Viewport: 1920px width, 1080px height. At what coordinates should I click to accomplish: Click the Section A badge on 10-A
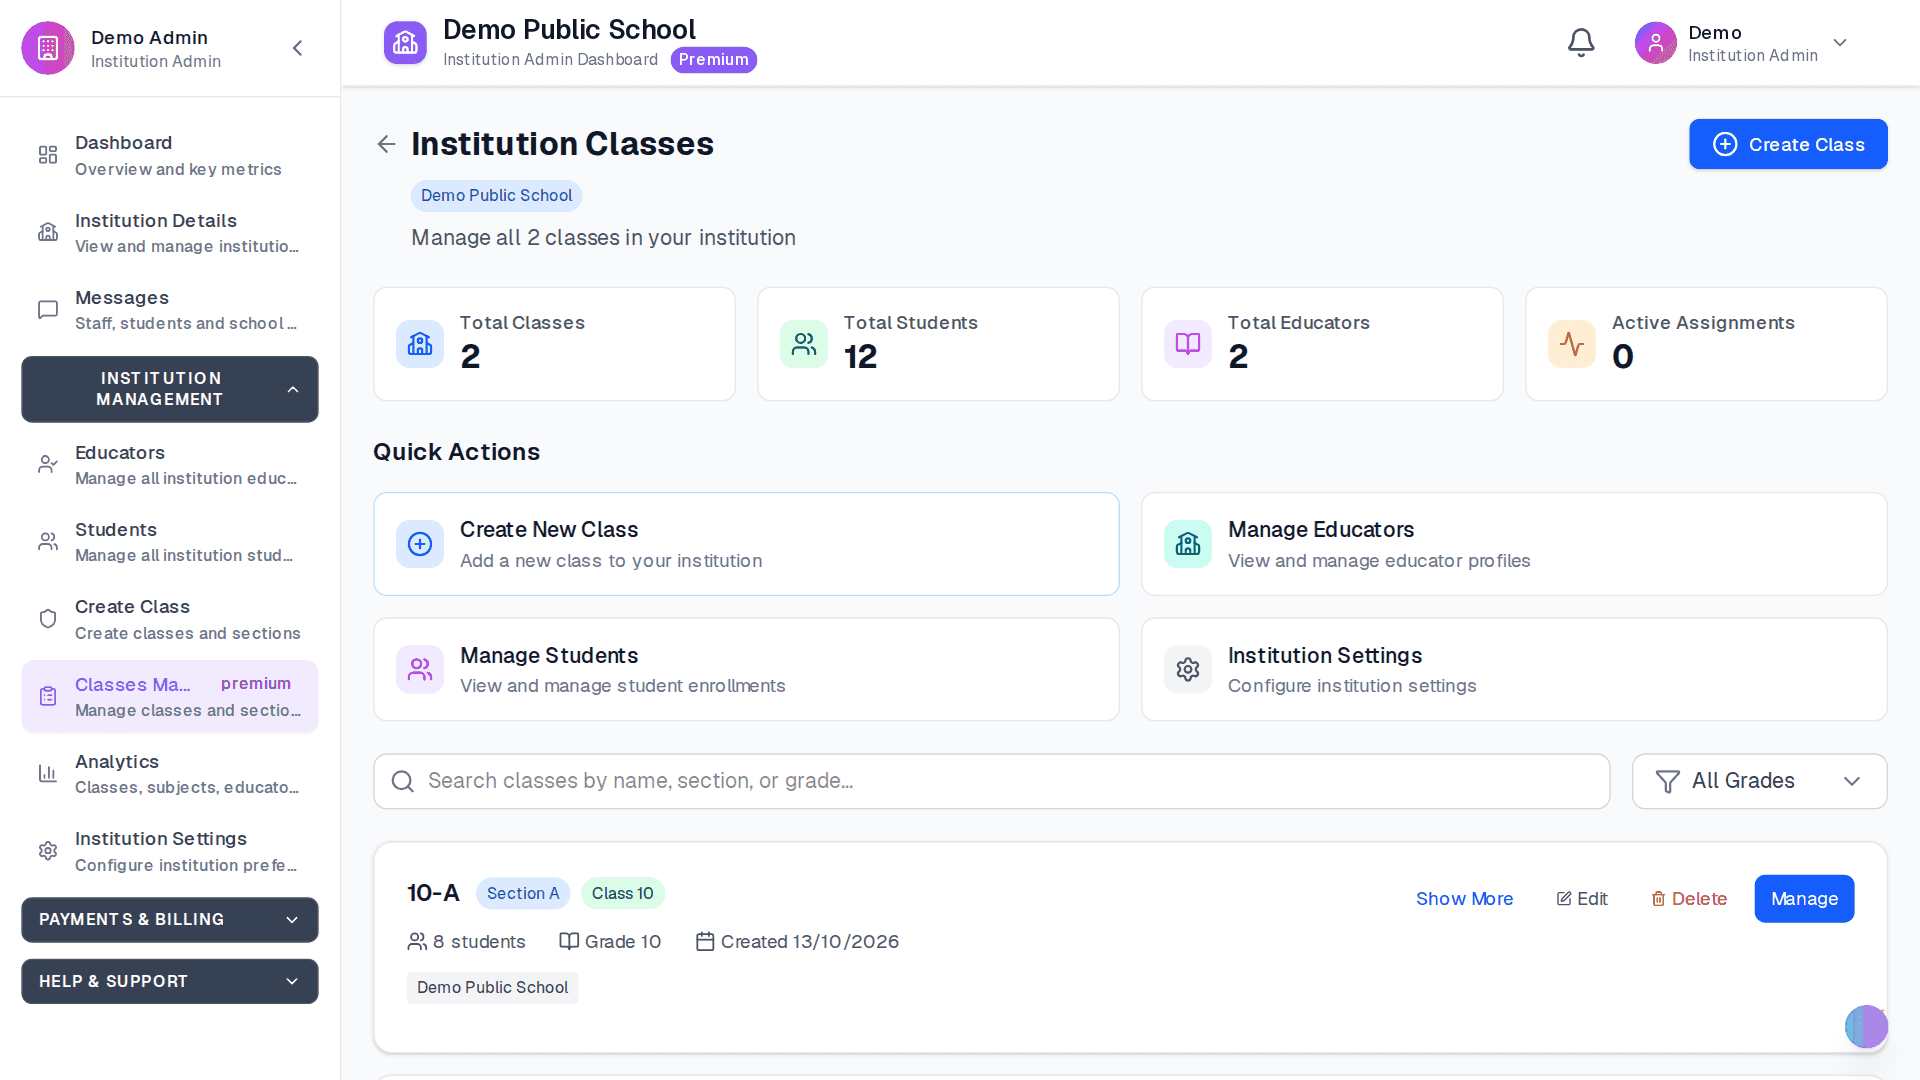coord(523,893)
